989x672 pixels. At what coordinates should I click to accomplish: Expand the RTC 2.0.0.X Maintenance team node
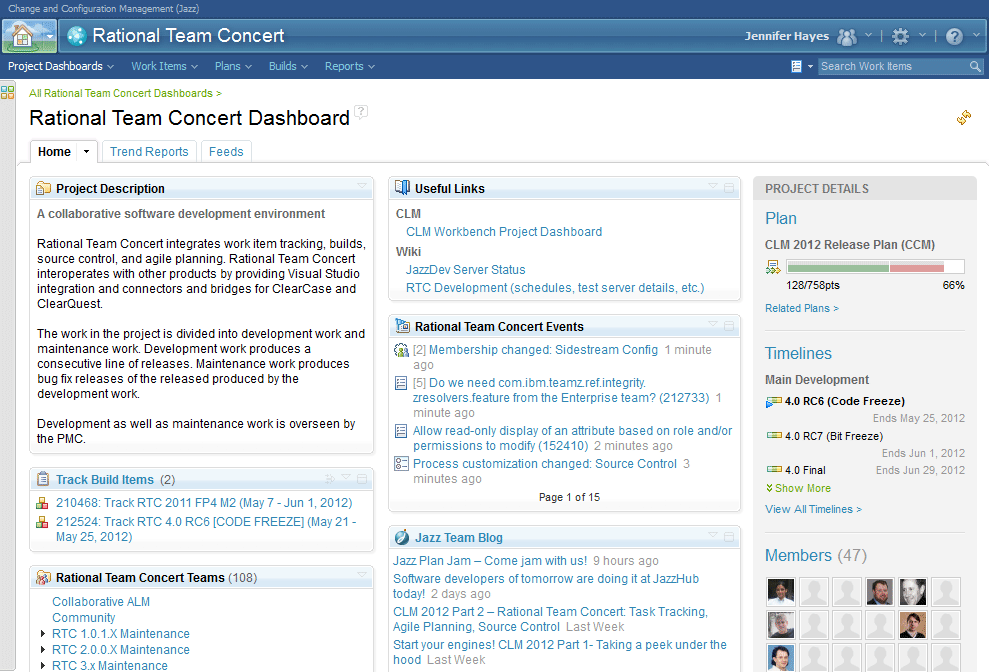[42, 649]
